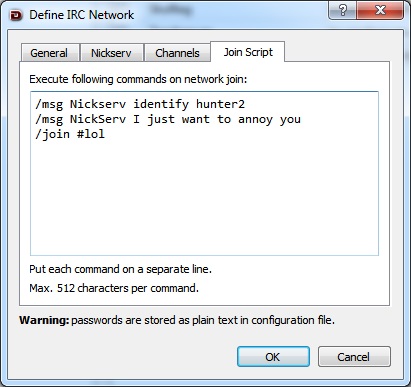411x387 pixels.
Task: Click the red application icon in title bar
Action: 16,15
